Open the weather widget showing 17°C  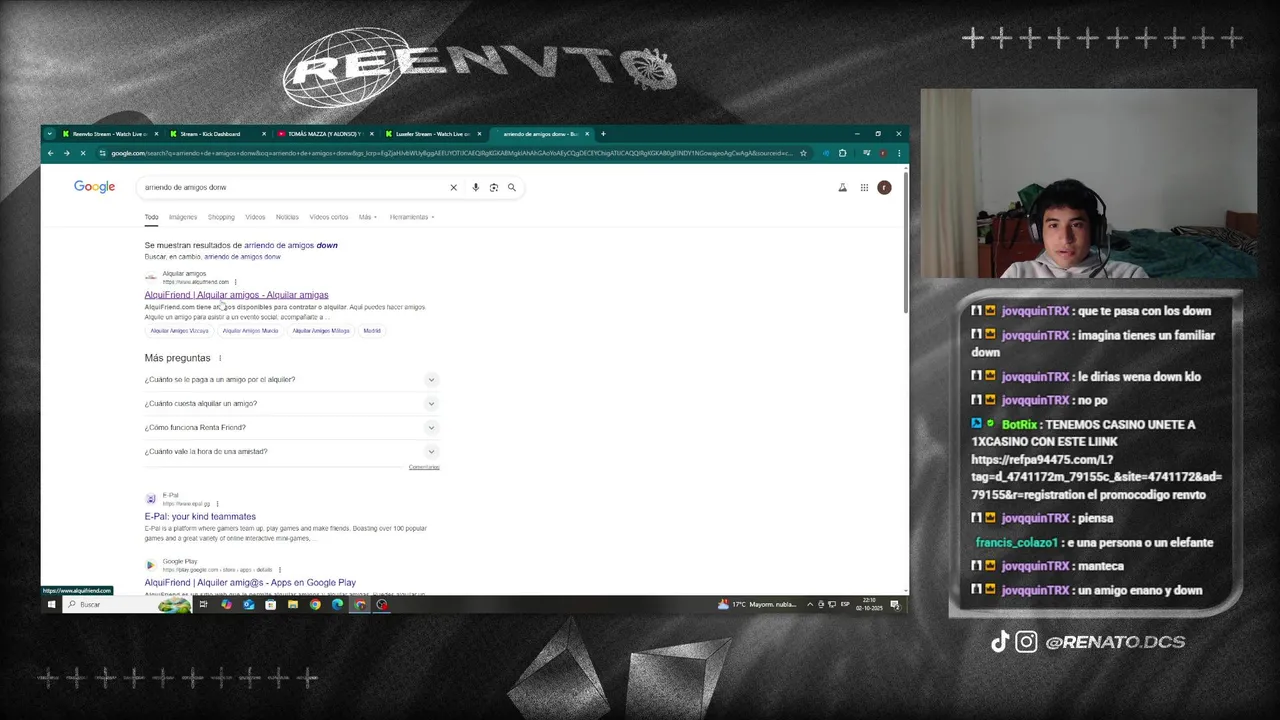click(755, 604)
